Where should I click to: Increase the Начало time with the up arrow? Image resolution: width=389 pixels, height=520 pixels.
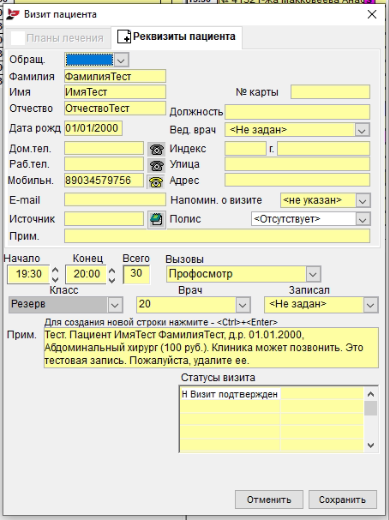[55, 270]
